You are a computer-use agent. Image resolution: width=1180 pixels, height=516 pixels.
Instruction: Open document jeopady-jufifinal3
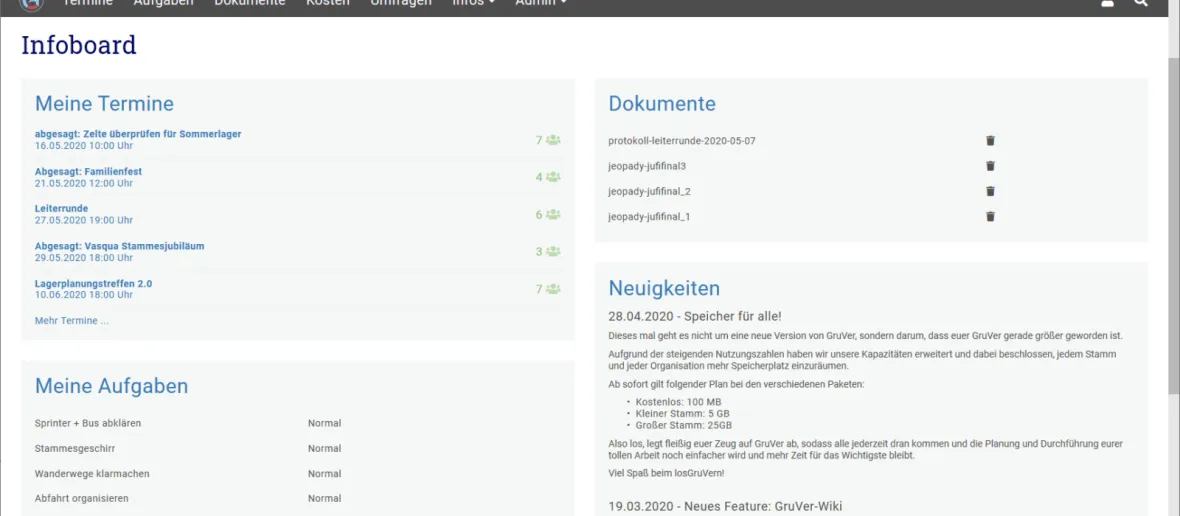[x=647, y=165]
